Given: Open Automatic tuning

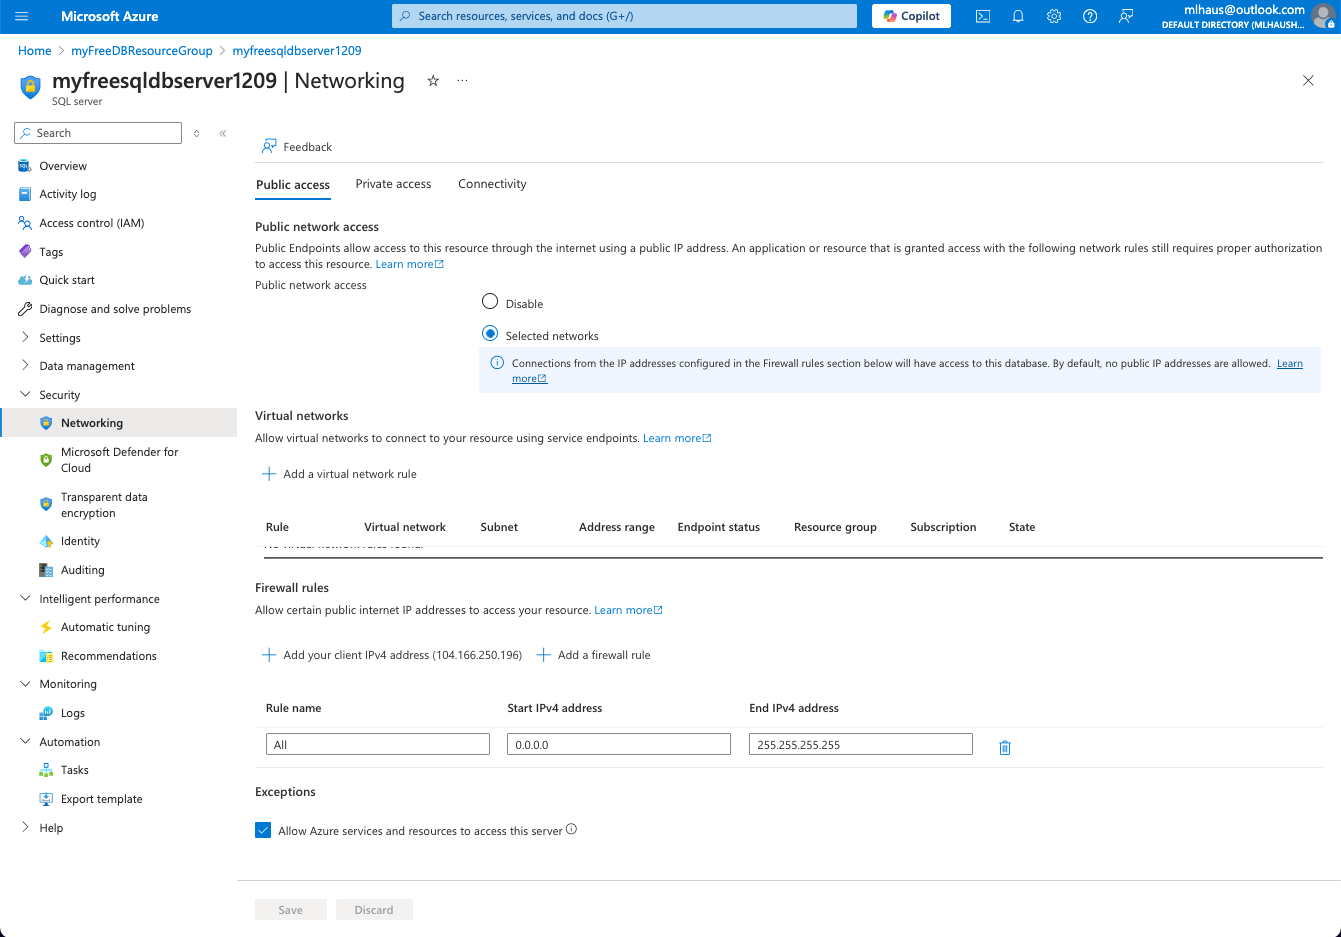Looking at the screenshot, I should [105, 627].
